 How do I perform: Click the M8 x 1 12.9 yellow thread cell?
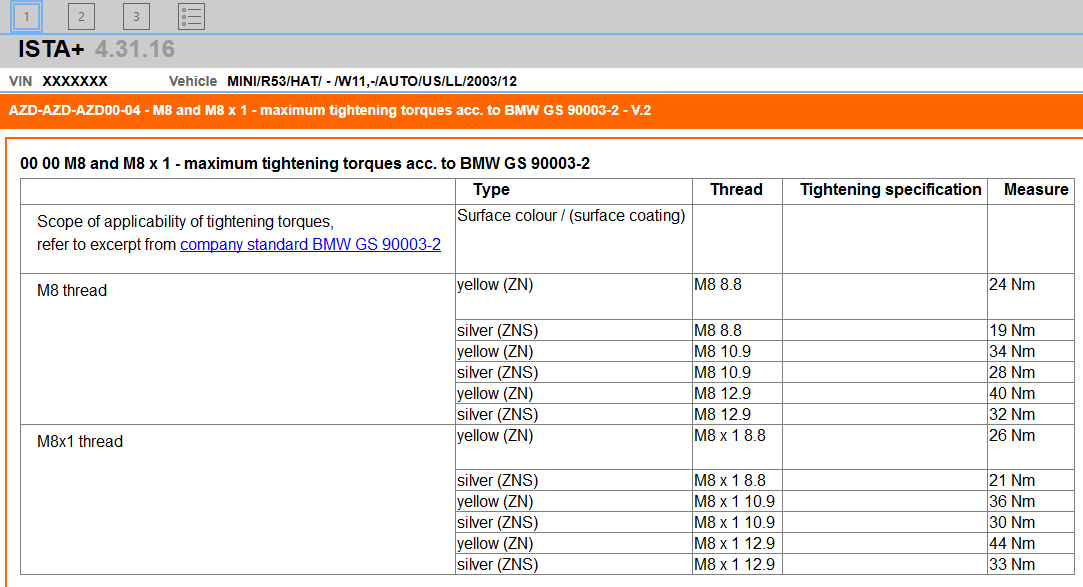click(x=735, y=544)
